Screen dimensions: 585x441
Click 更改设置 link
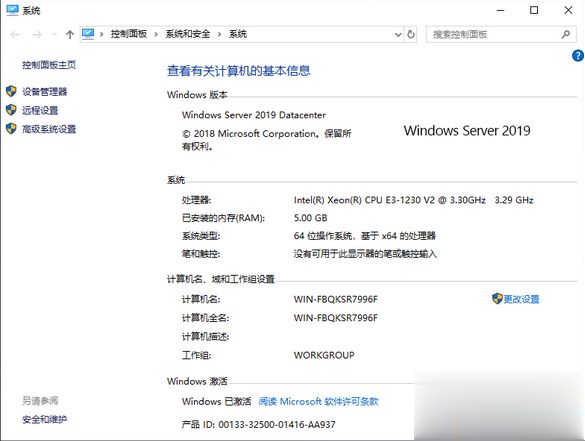[521, 299]
